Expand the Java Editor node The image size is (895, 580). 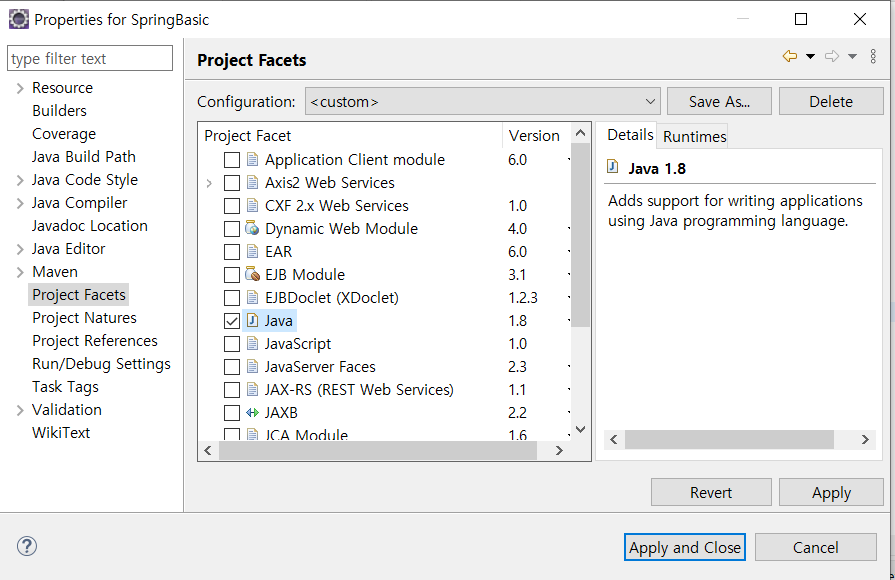[20, 249]
